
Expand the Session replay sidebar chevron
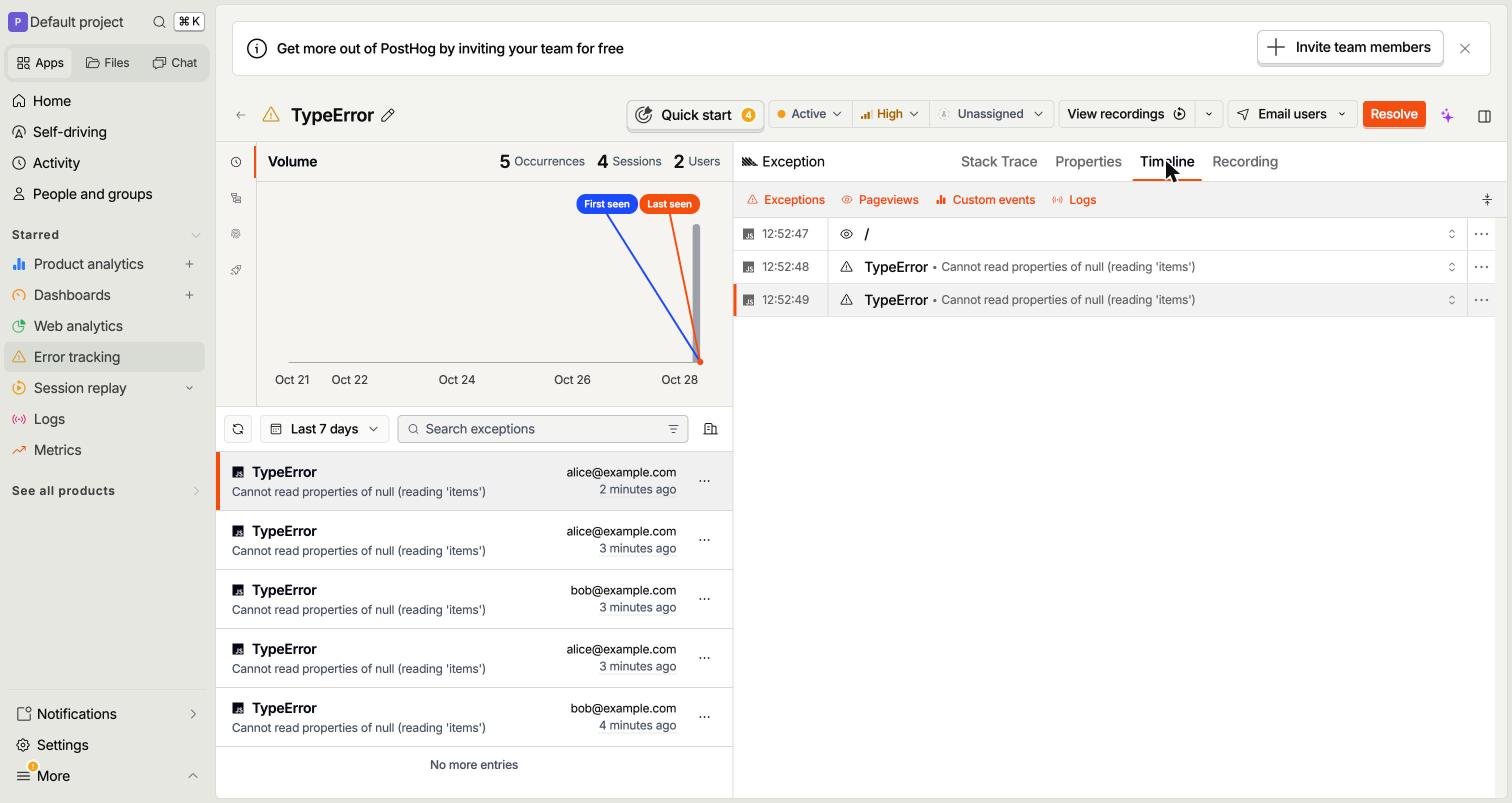(189, 388)
